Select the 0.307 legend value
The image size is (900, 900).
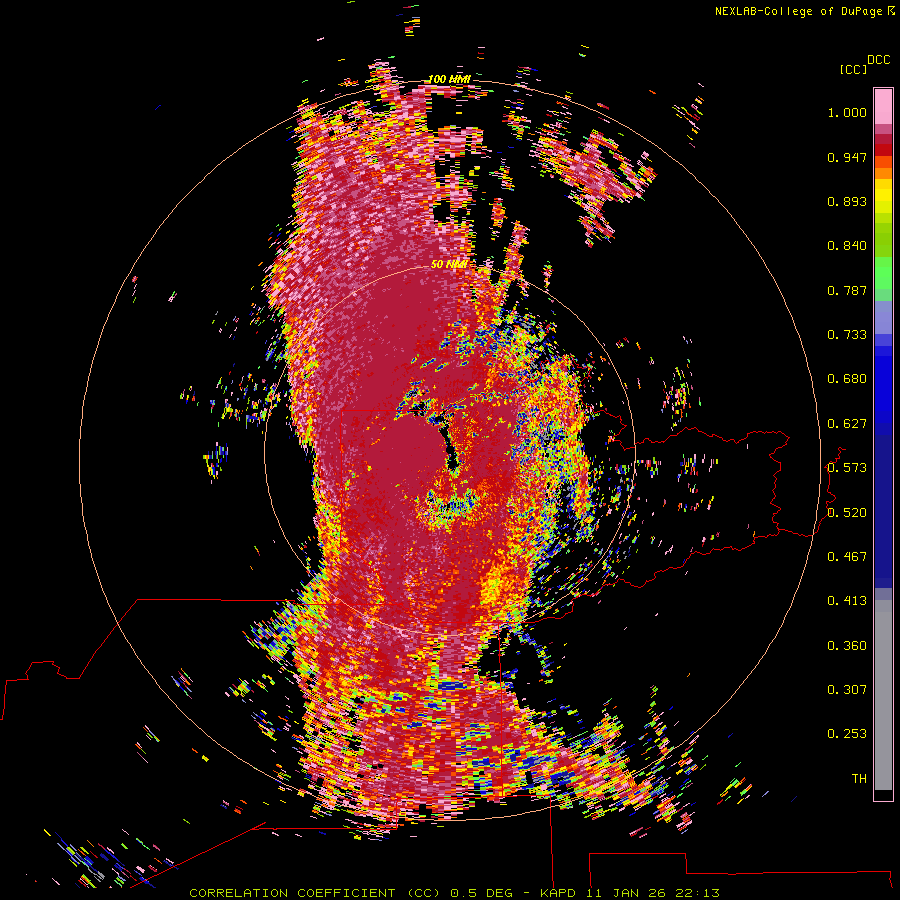point(847,690)
